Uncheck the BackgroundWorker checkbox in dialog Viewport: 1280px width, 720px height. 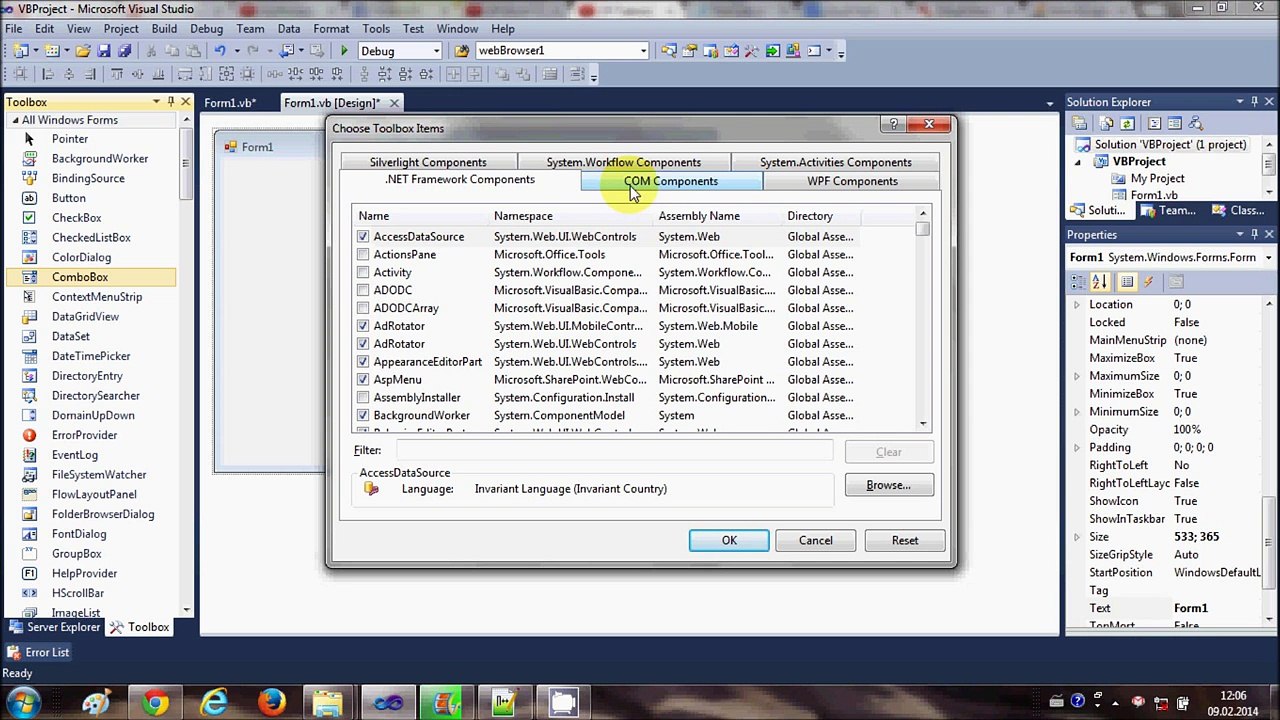tap(363, 416)
